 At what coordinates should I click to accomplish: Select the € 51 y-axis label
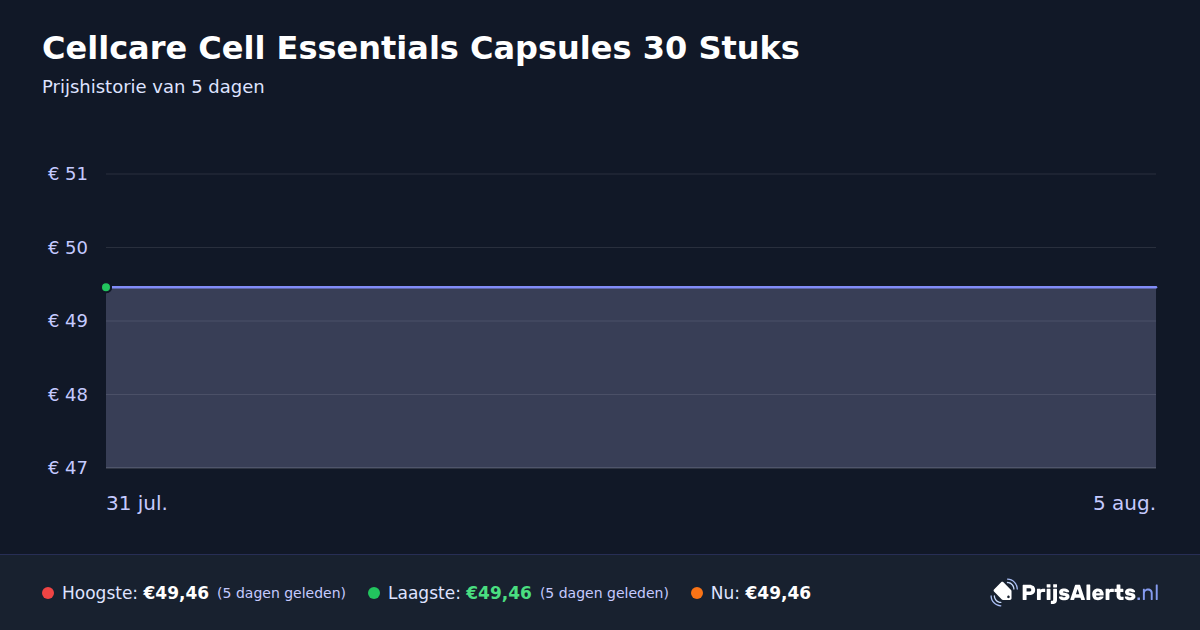[68, 174]
